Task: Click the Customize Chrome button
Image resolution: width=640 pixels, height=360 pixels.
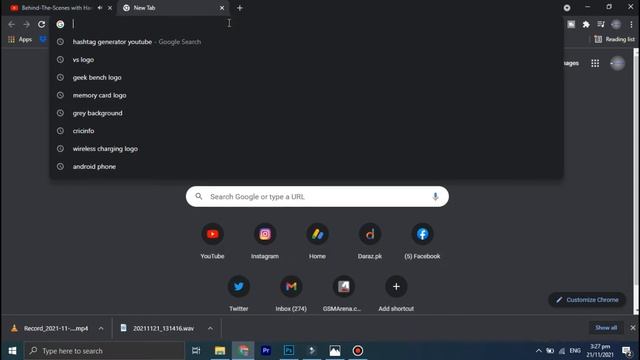Action: pyautogui.click(x=587, y=300)
